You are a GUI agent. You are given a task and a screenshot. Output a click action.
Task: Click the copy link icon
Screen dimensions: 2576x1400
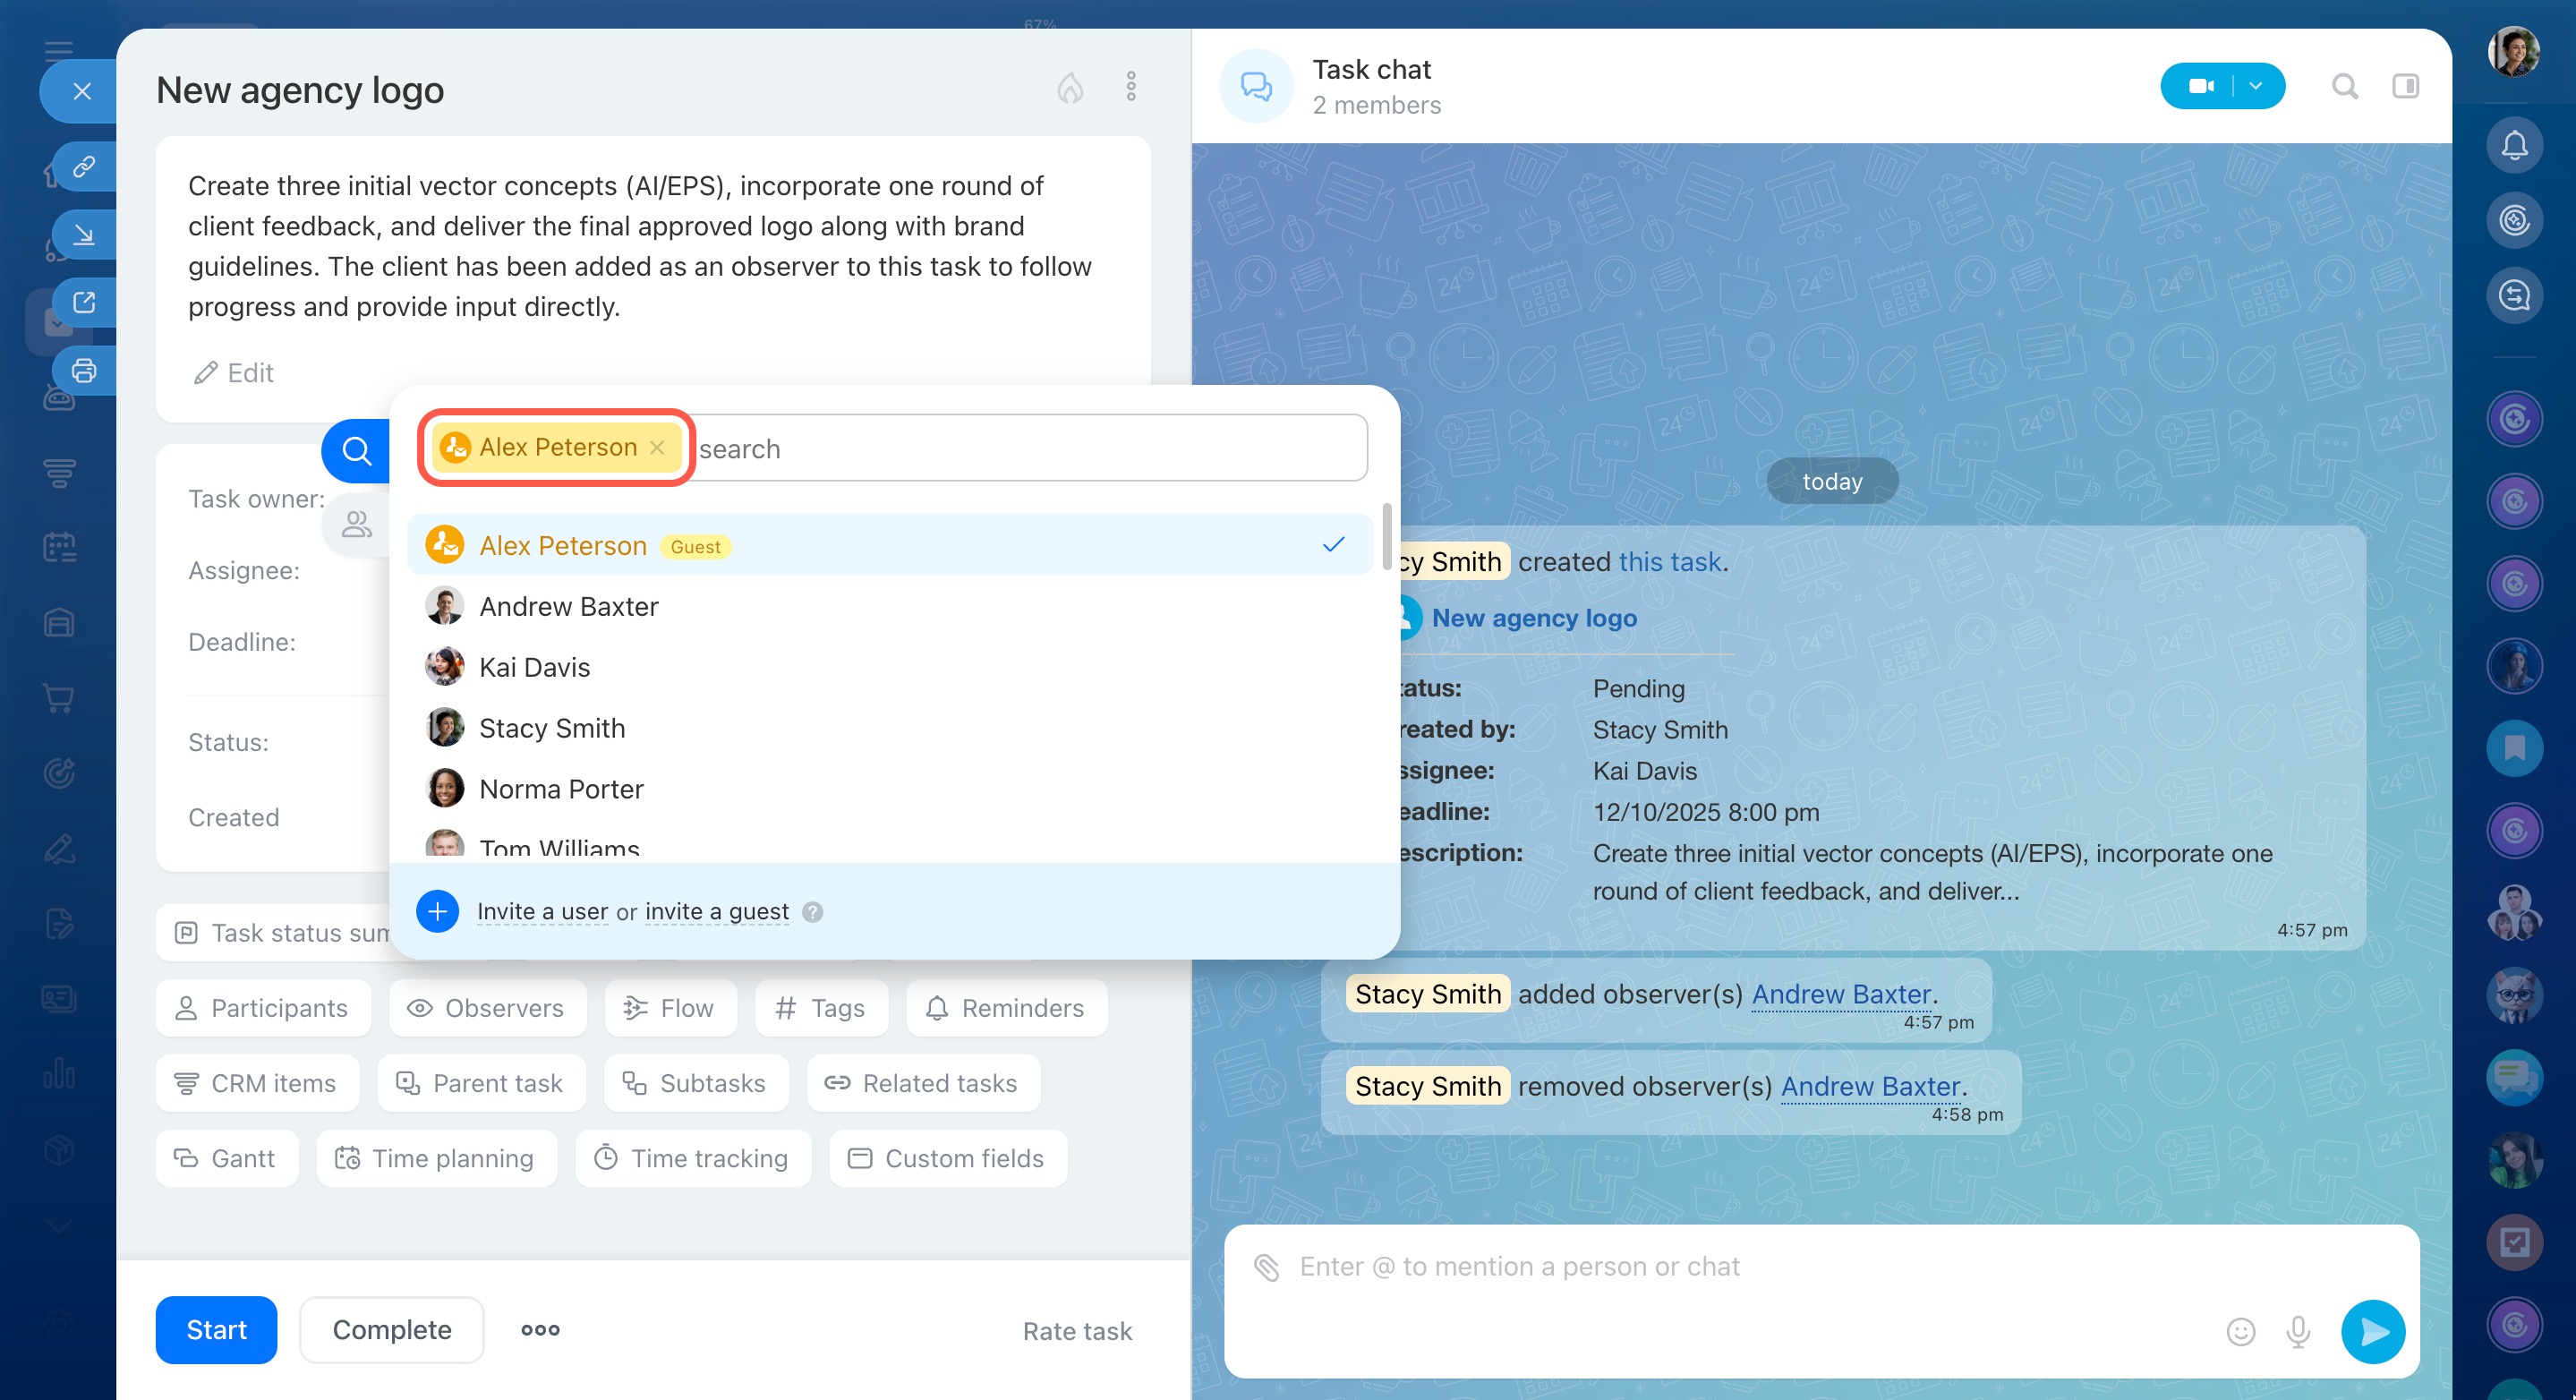[84, 166]
